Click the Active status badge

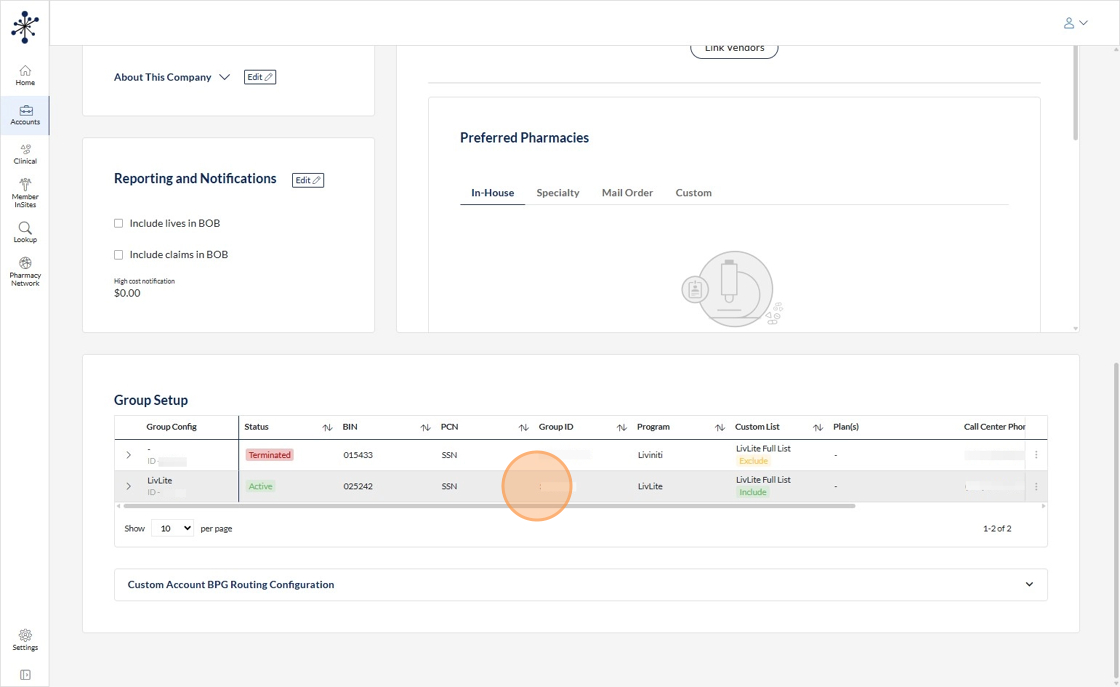pos(260,486)
